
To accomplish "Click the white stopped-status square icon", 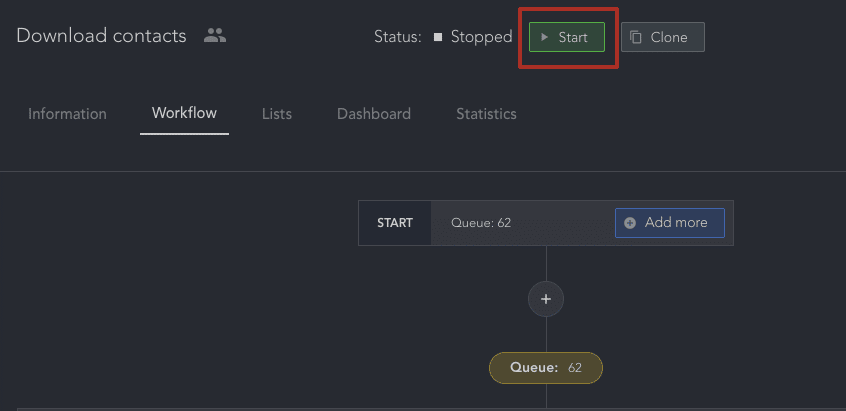I will pyautogui.click(x=438, y=37).
